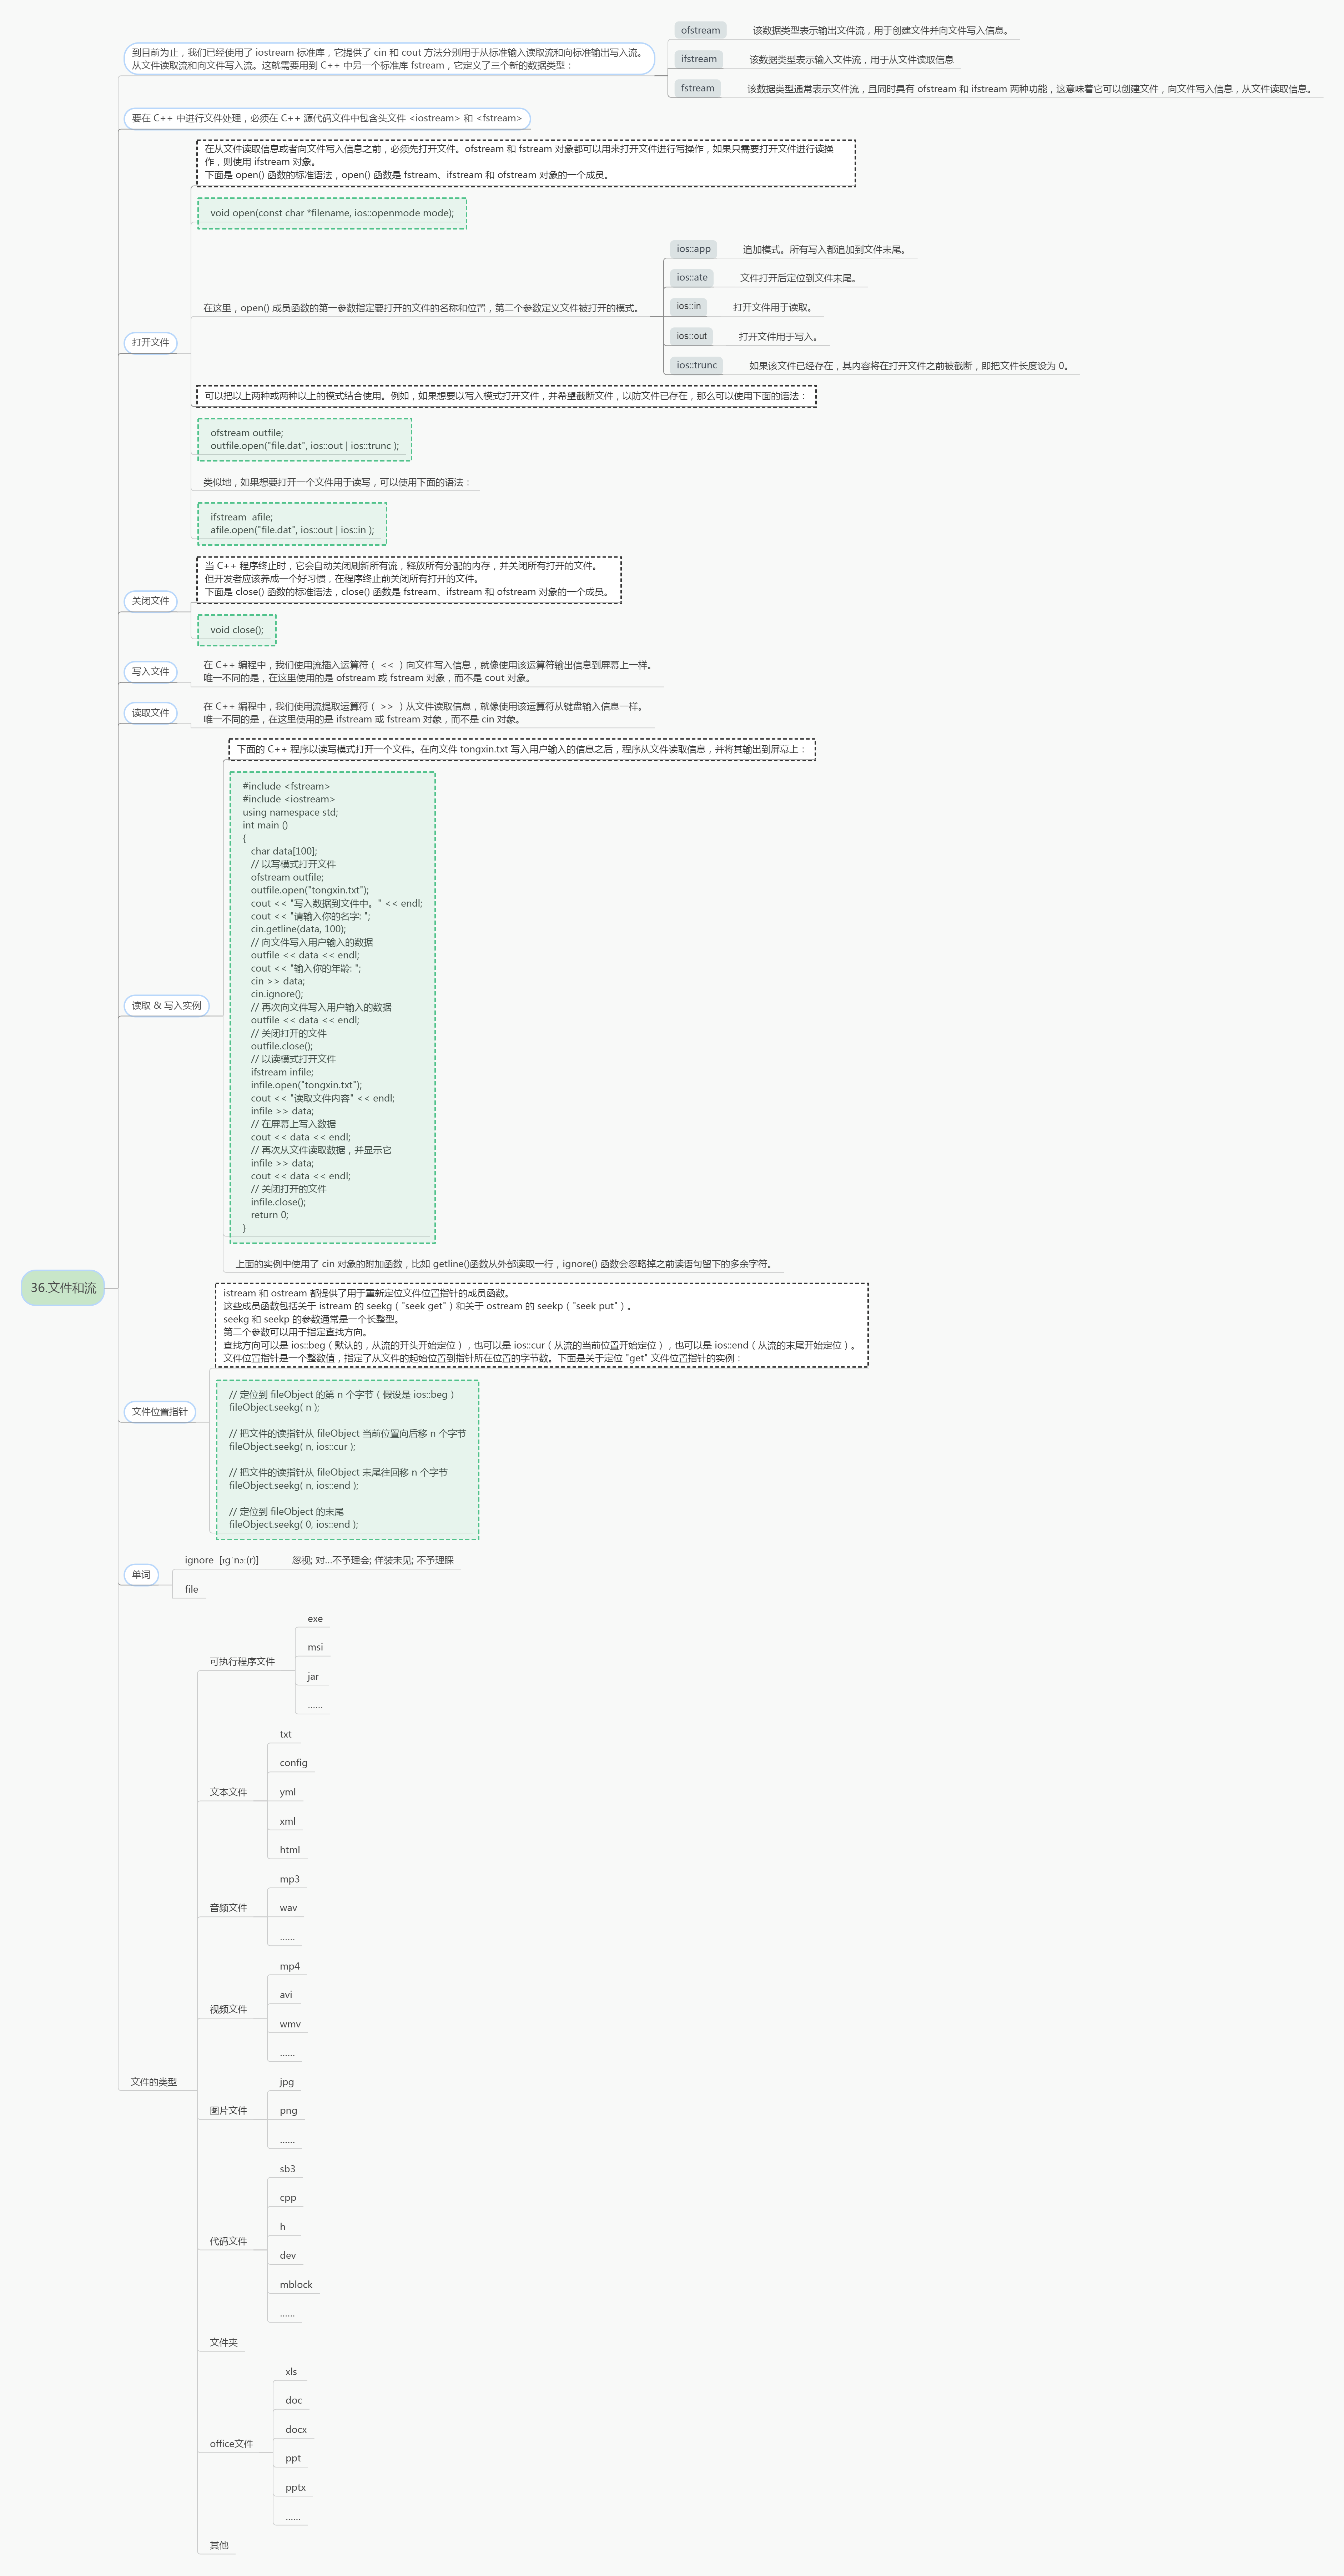Select the ios::trunc mode label
The width and height of the screenshot is (1344, 2576).
pos(696,365)
